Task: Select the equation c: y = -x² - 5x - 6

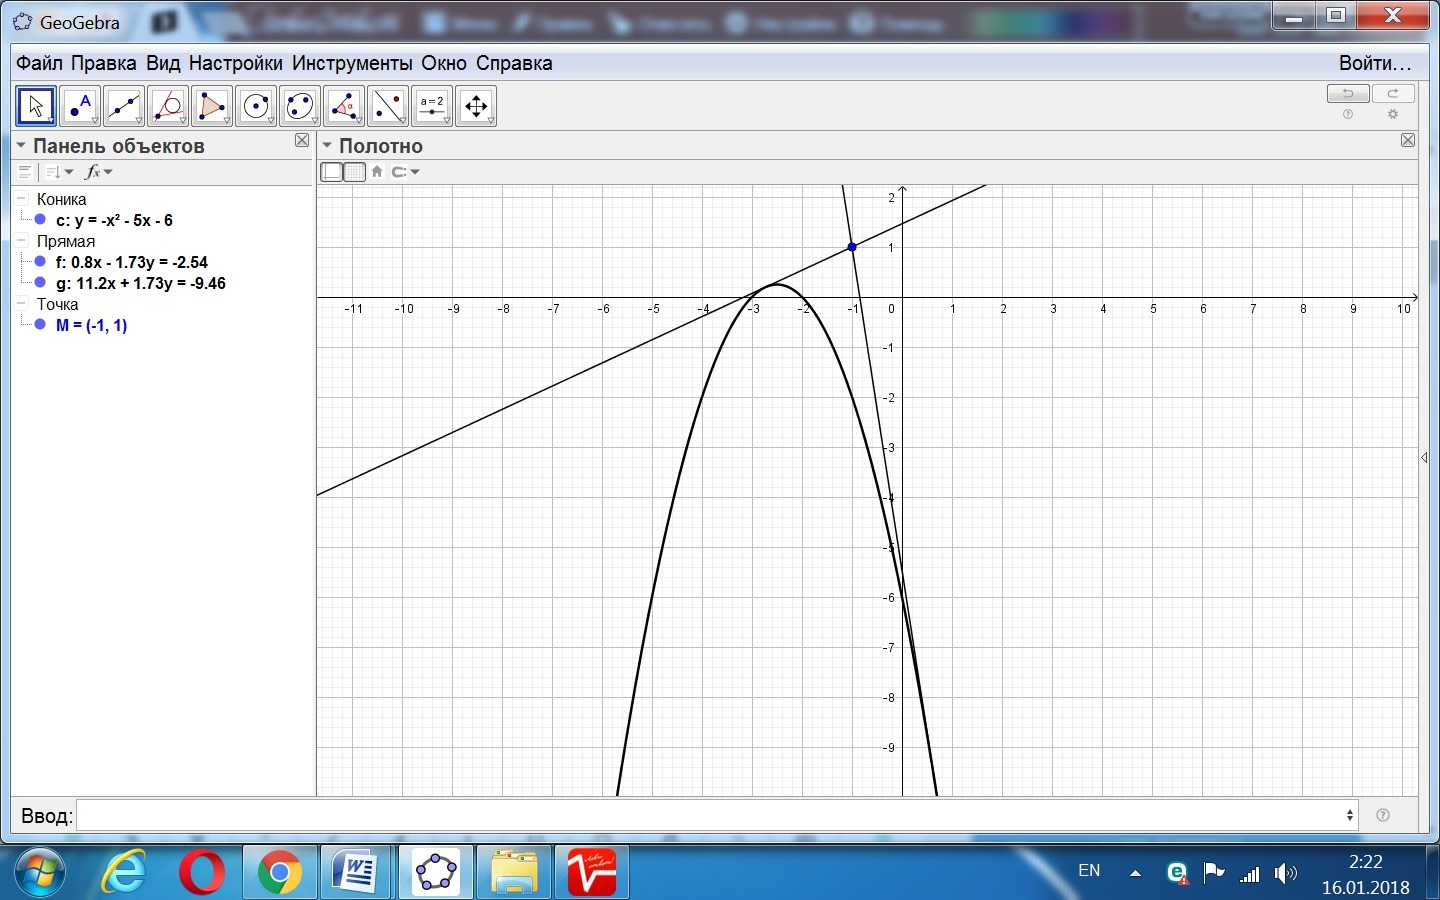Action: tap(114, 220)
